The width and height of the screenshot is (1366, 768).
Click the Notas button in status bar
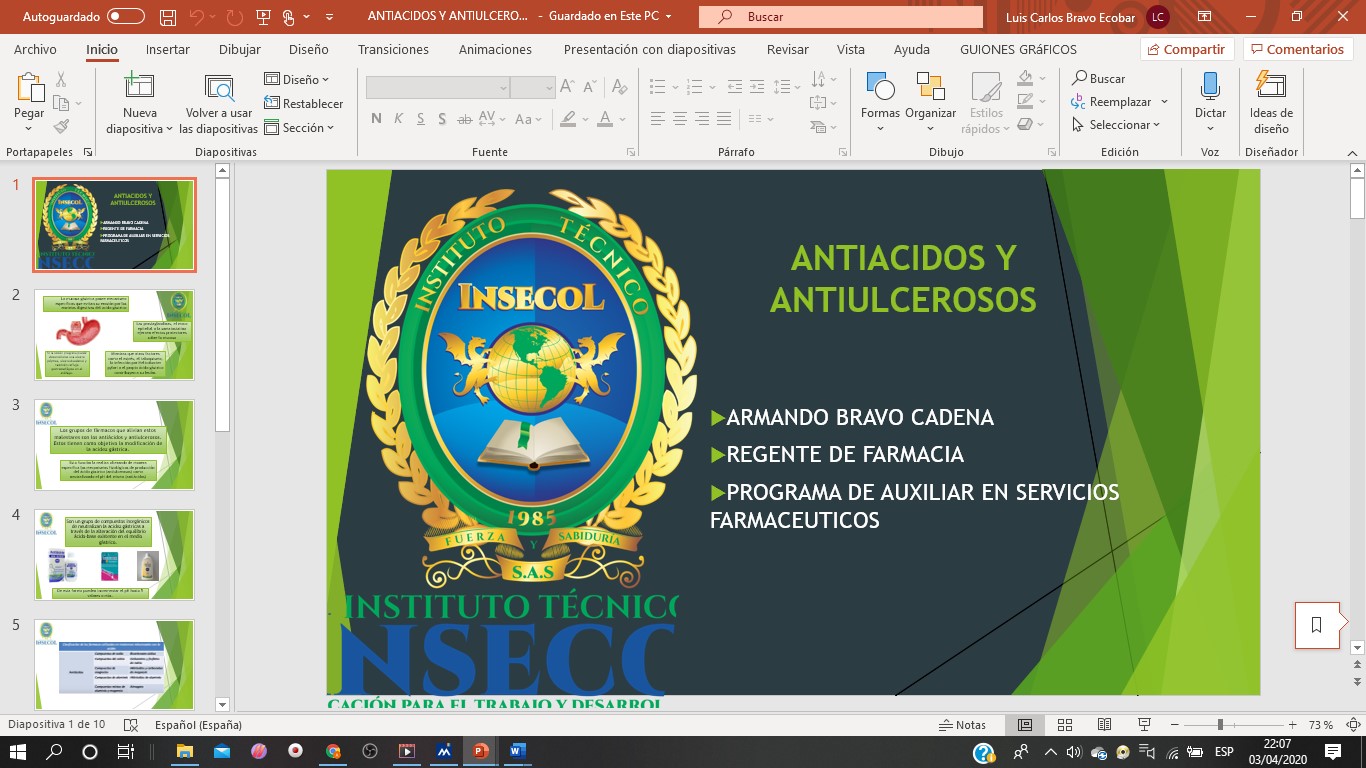click(x=962, y=725)
